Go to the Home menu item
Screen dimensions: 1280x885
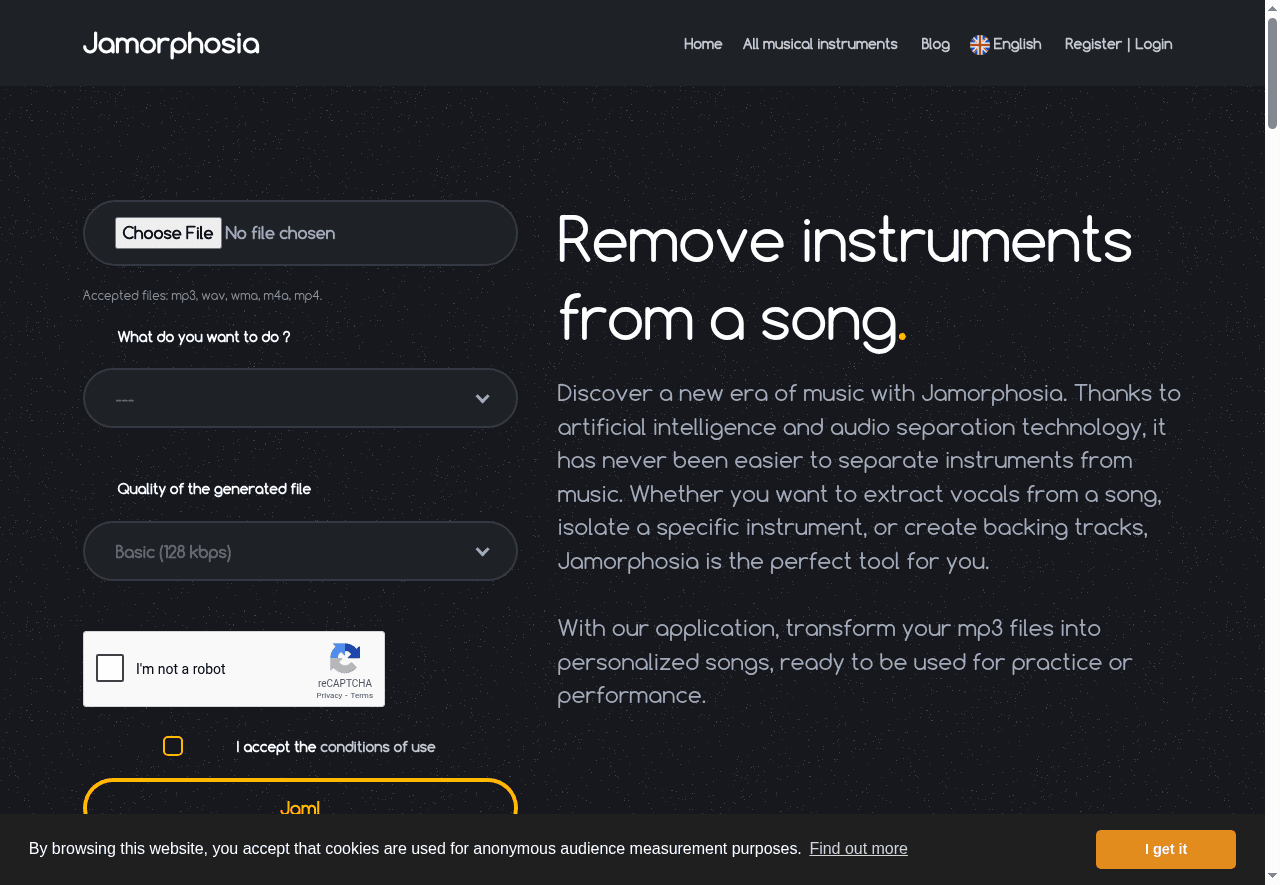pyautogui.click(x=703, y=44)
